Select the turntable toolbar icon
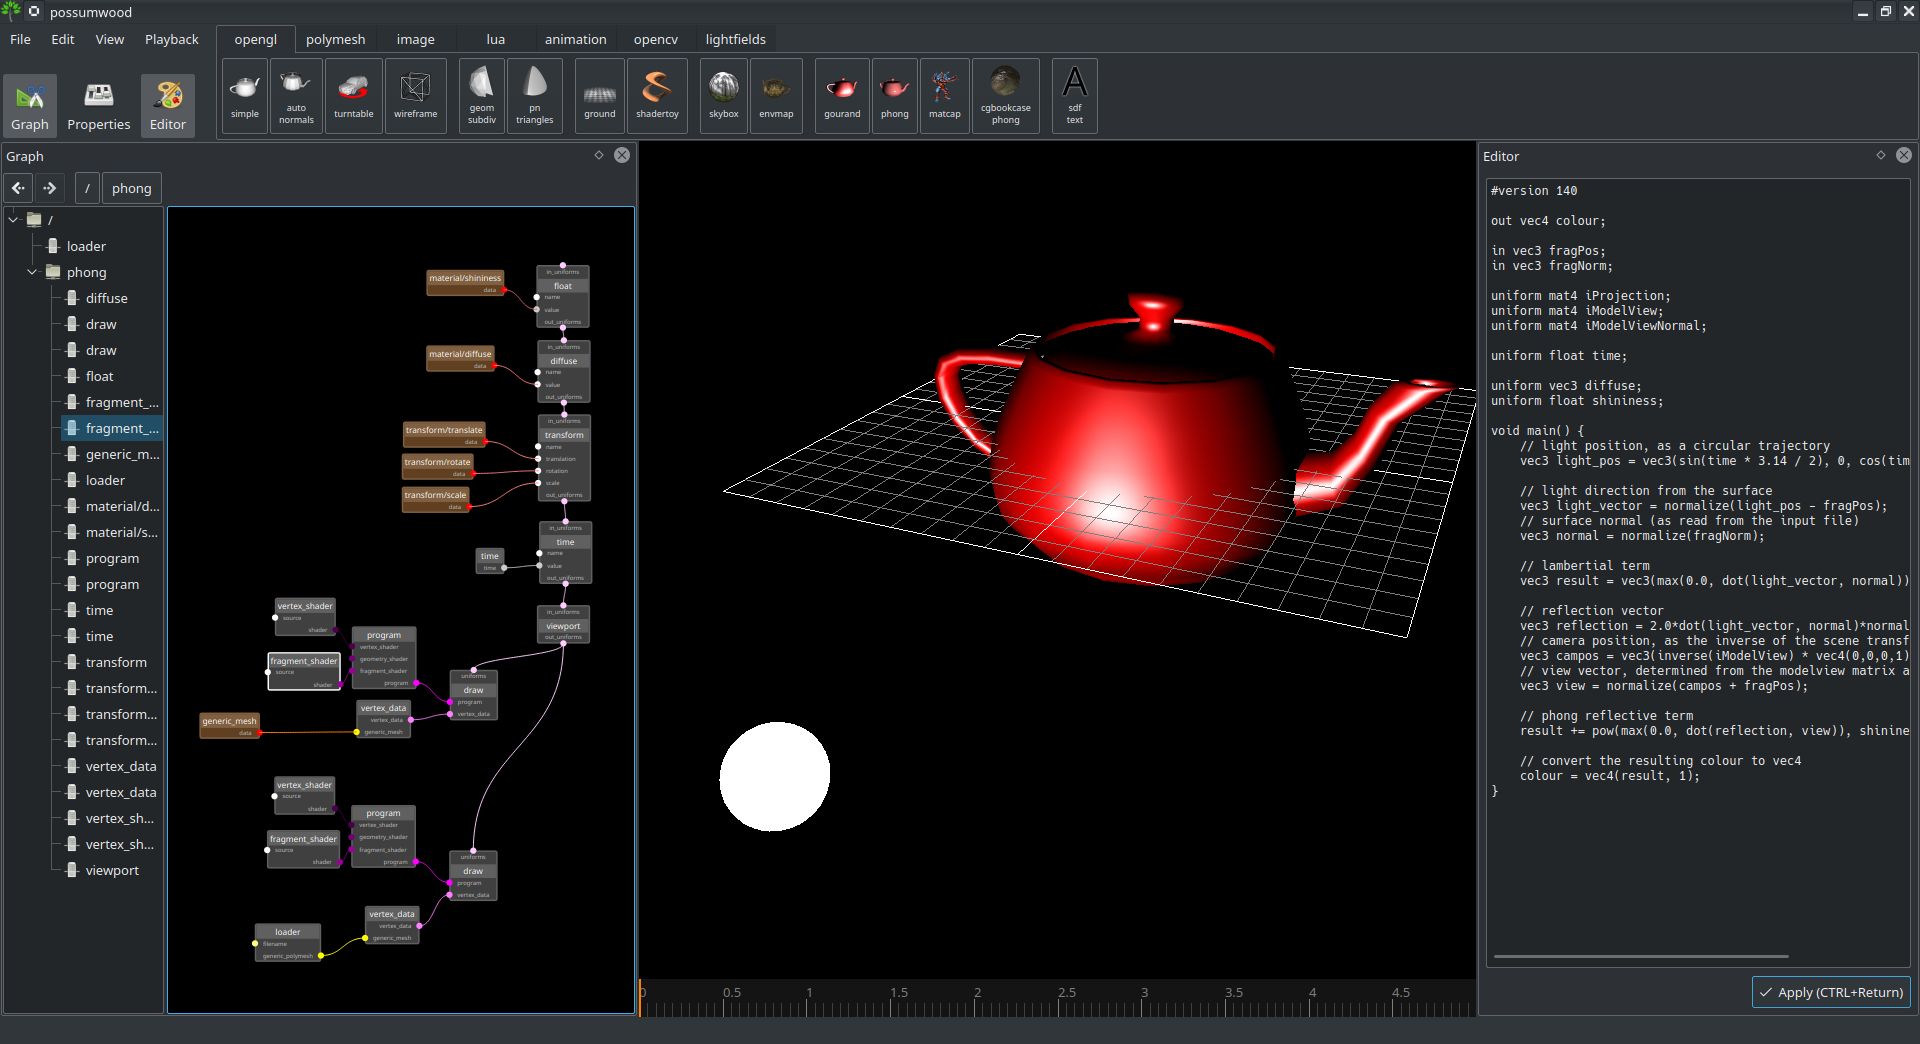 (353, 96)
